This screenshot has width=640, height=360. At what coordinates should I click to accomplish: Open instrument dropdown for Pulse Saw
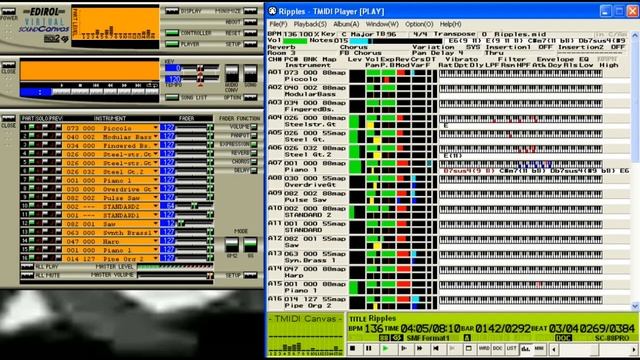click(156, 198)
